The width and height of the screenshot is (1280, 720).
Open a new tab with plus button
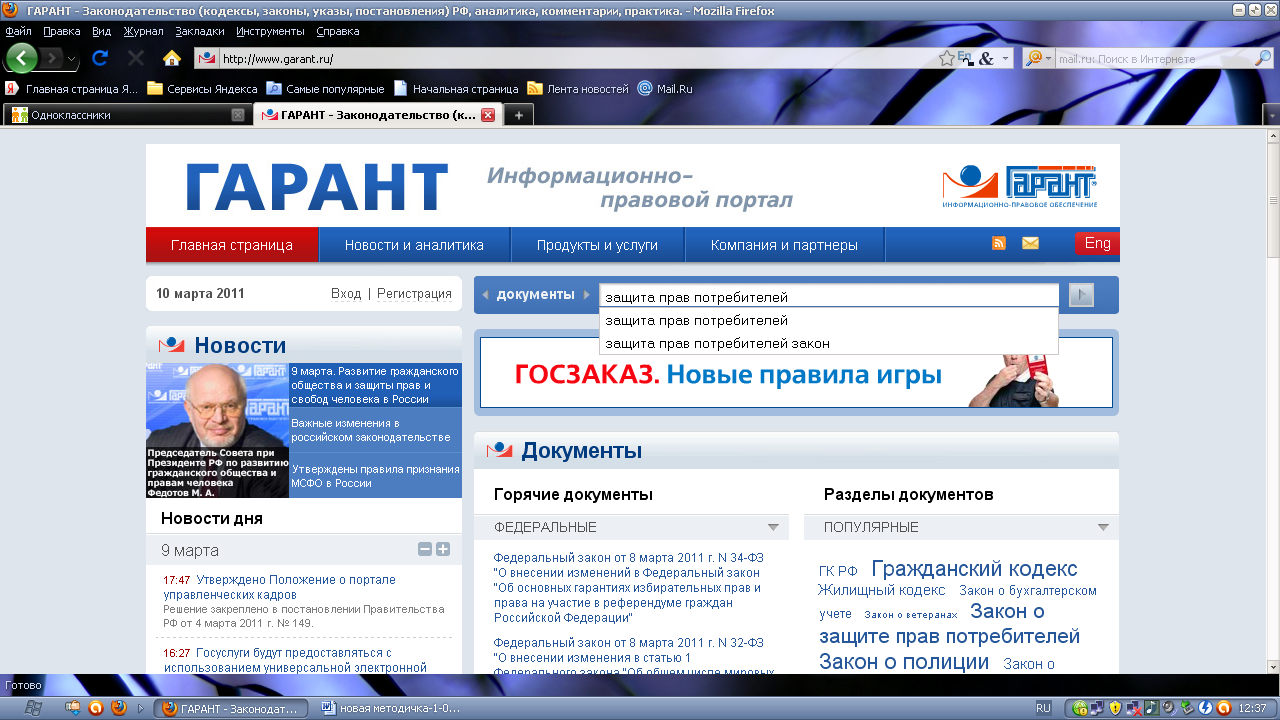518,115
